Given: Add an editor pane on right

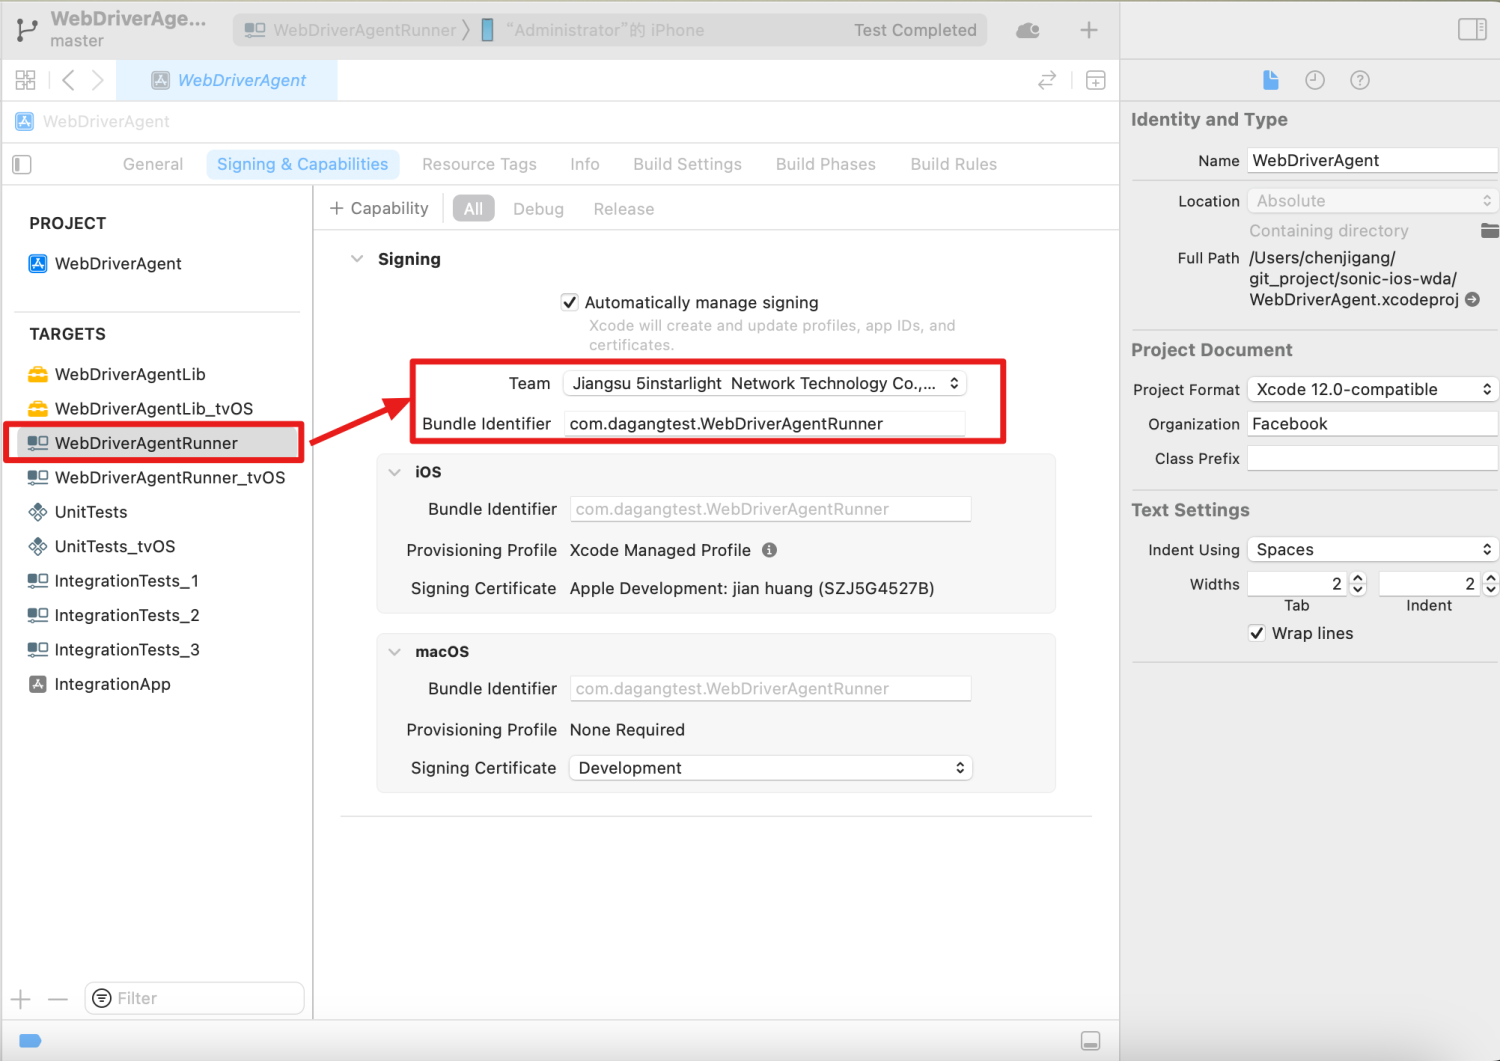Looking at the screenshot, I should click(x=1096, y=80).
